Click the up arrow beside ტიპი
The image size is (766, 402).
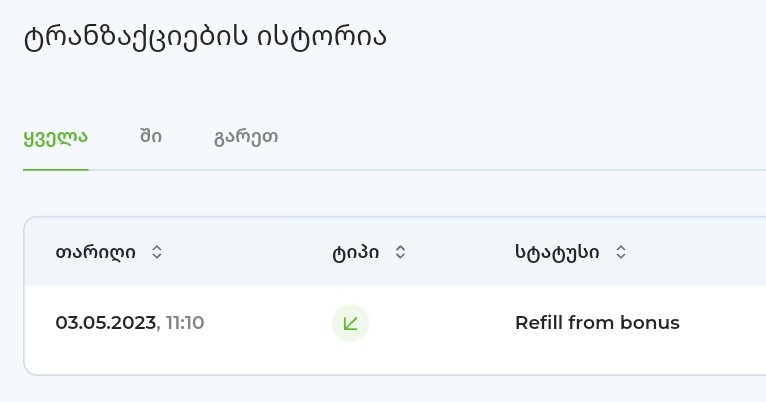point(400,247)
